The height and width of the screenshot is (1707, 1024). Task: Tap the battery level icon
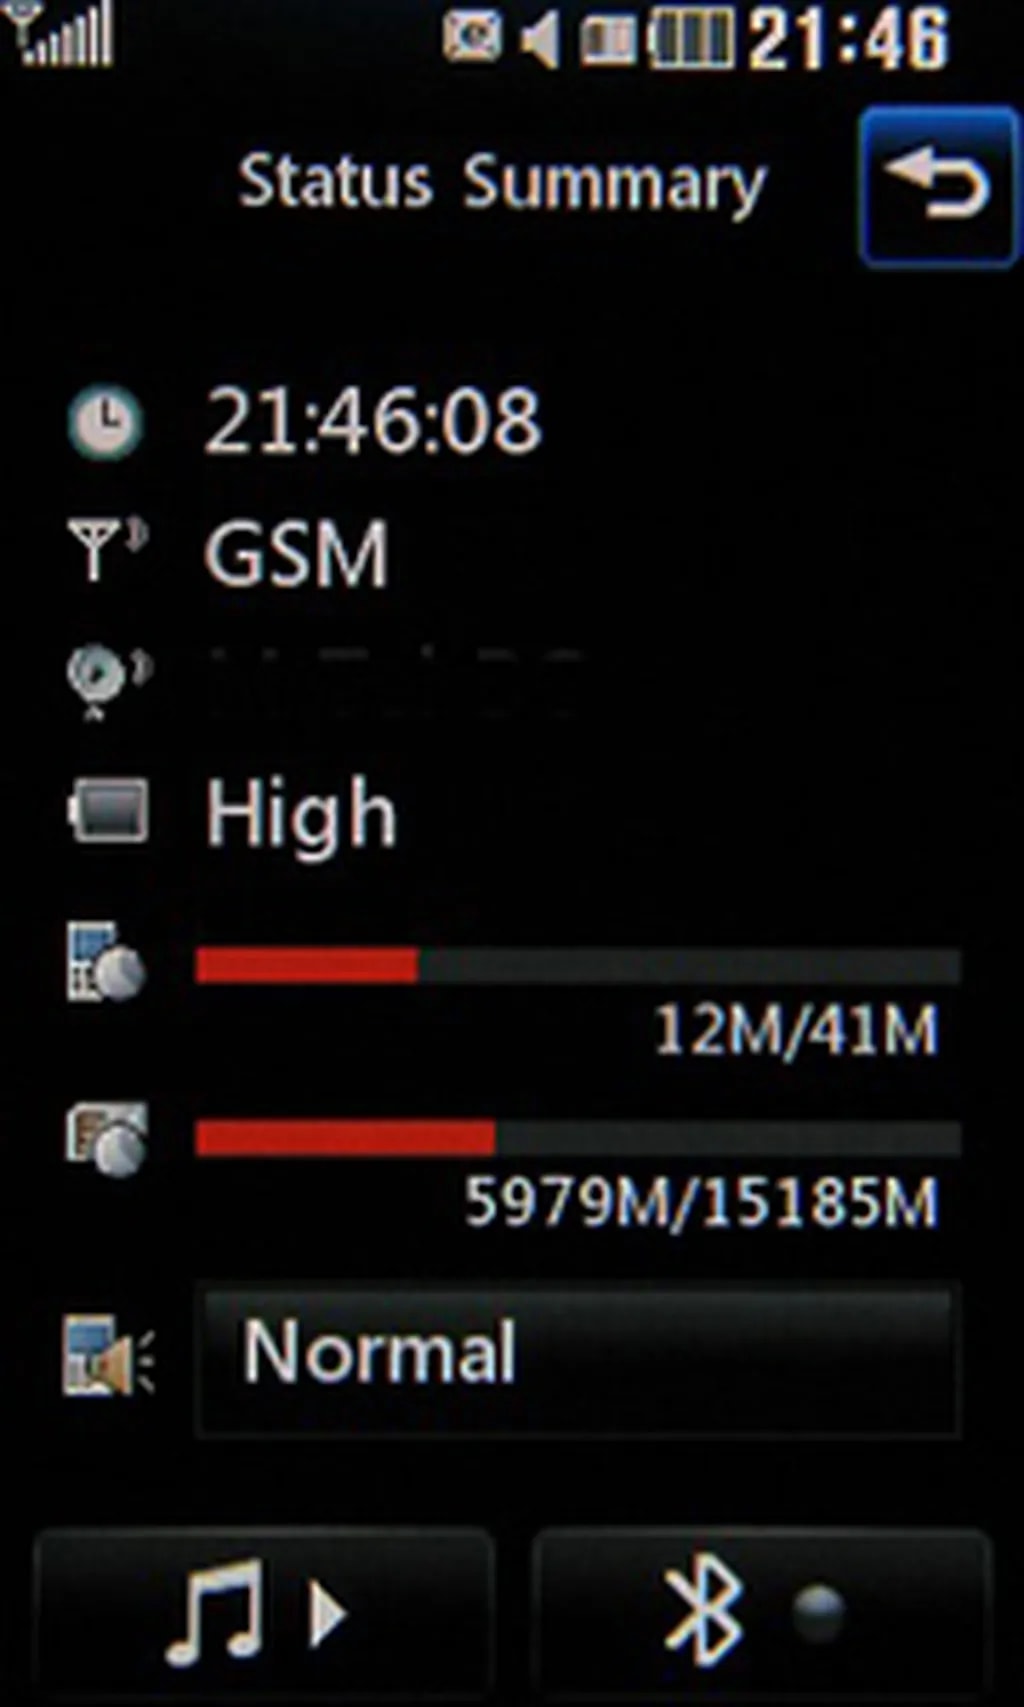[107, 811]
